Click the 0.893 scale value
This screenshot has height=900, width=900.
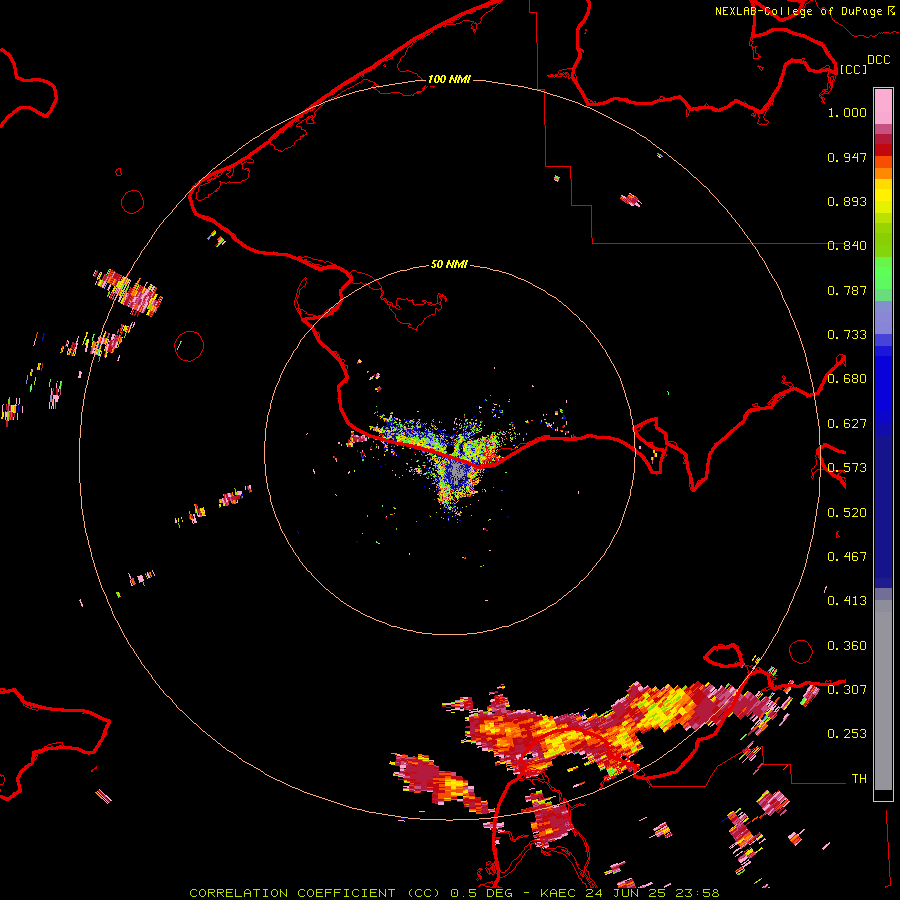847,201
